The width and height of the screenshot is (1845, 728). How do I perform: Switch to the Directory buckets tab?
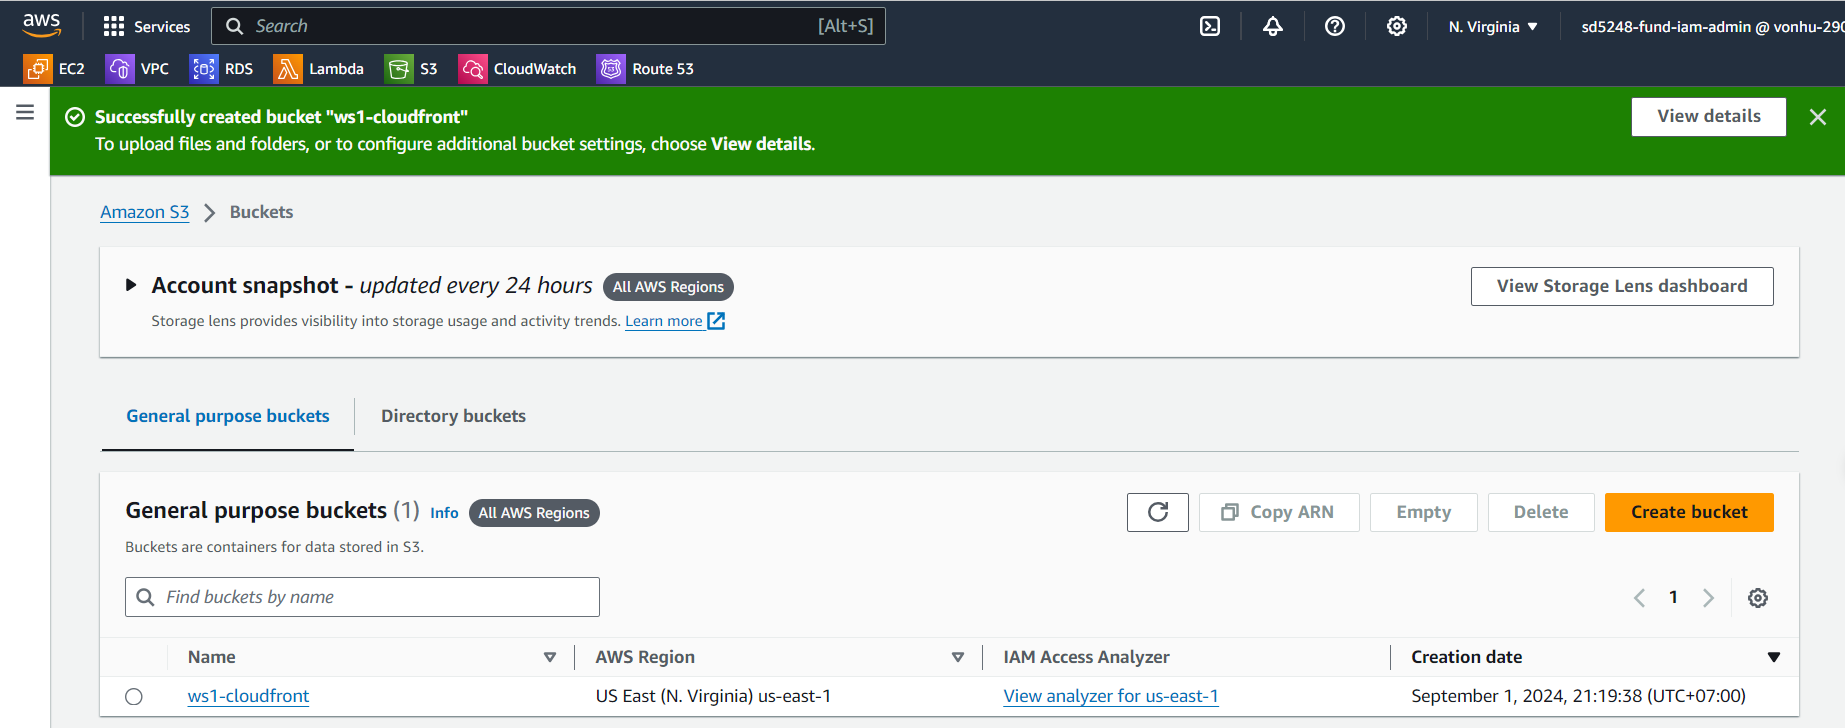[x=453, y=416]
